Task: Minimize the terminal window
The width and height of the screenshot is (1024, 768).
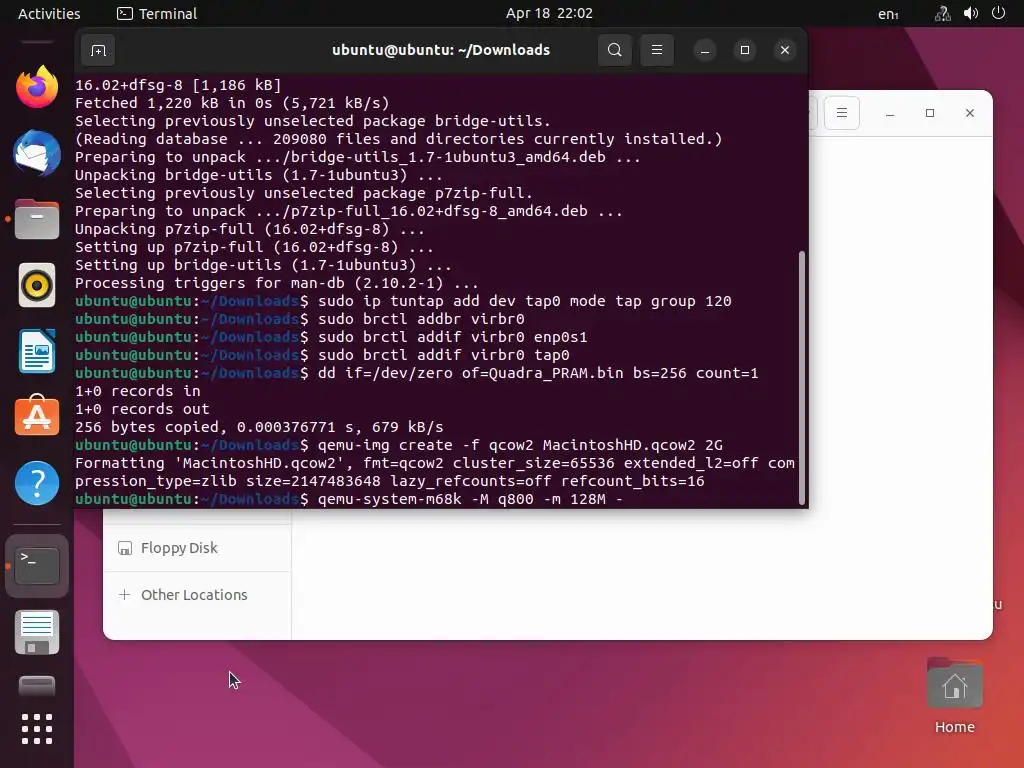Action: [x=705, y=50]
